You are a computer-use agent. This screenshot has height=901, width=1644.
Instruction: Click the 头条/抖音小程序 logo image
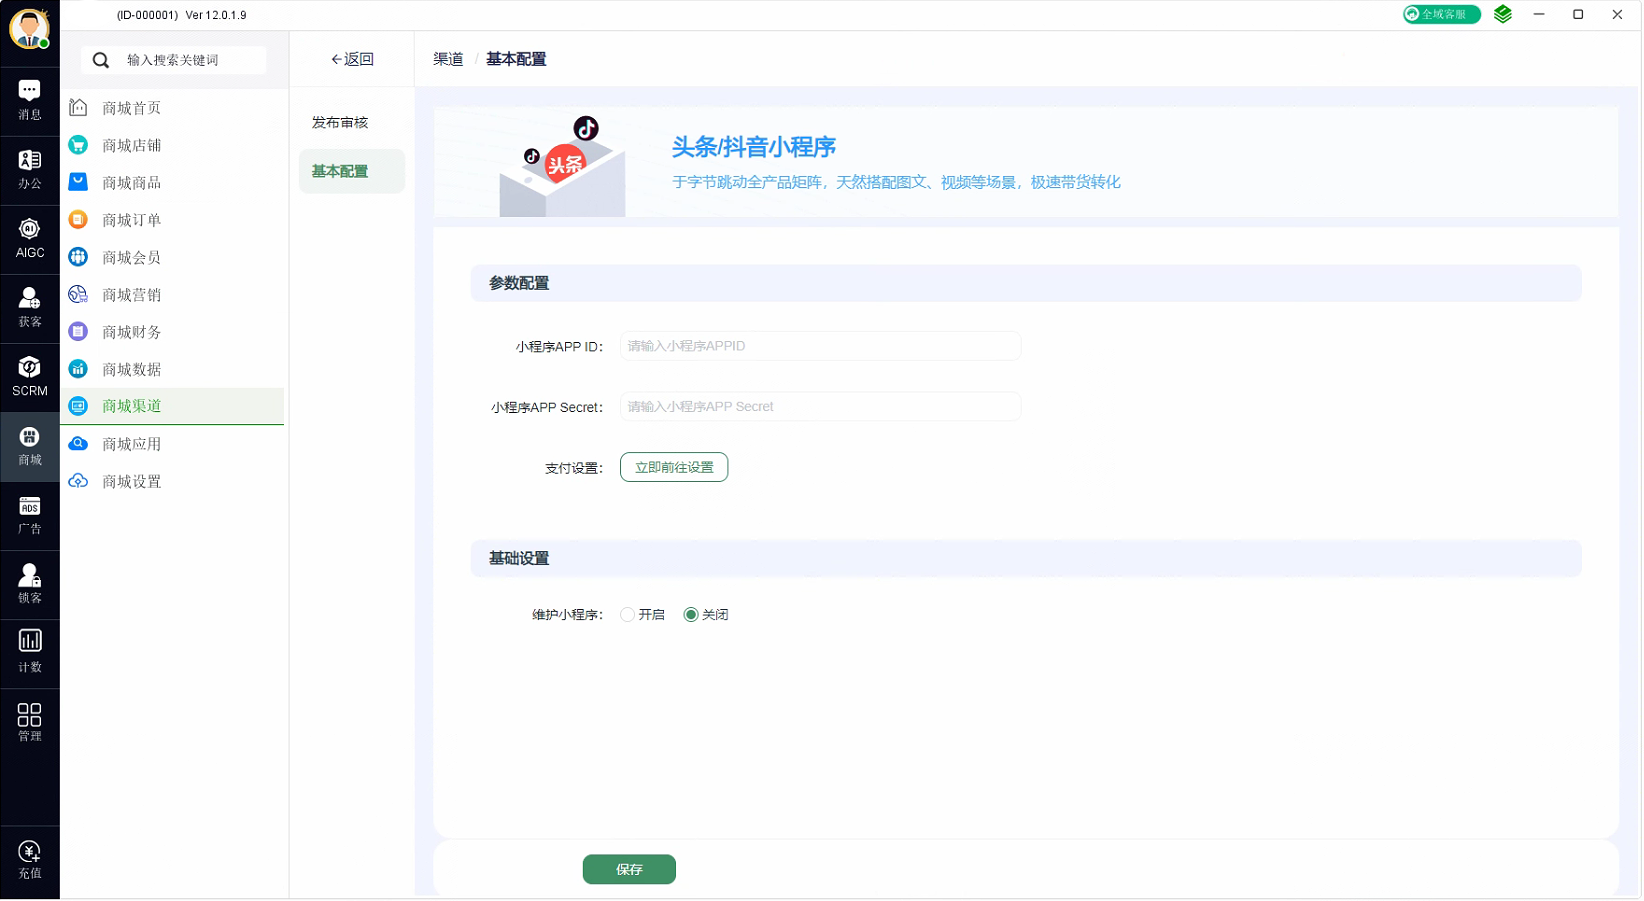pyautogui.click(x=562, y=165)
